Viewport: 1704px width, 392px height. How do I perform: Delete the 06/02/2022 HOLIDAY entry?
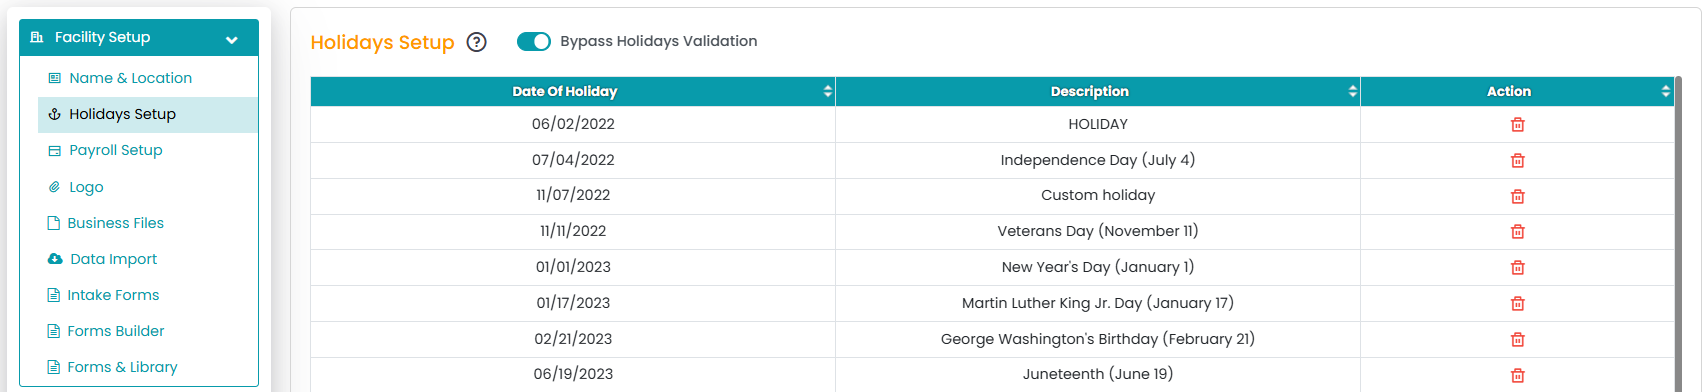click(x=1517, y=125)
